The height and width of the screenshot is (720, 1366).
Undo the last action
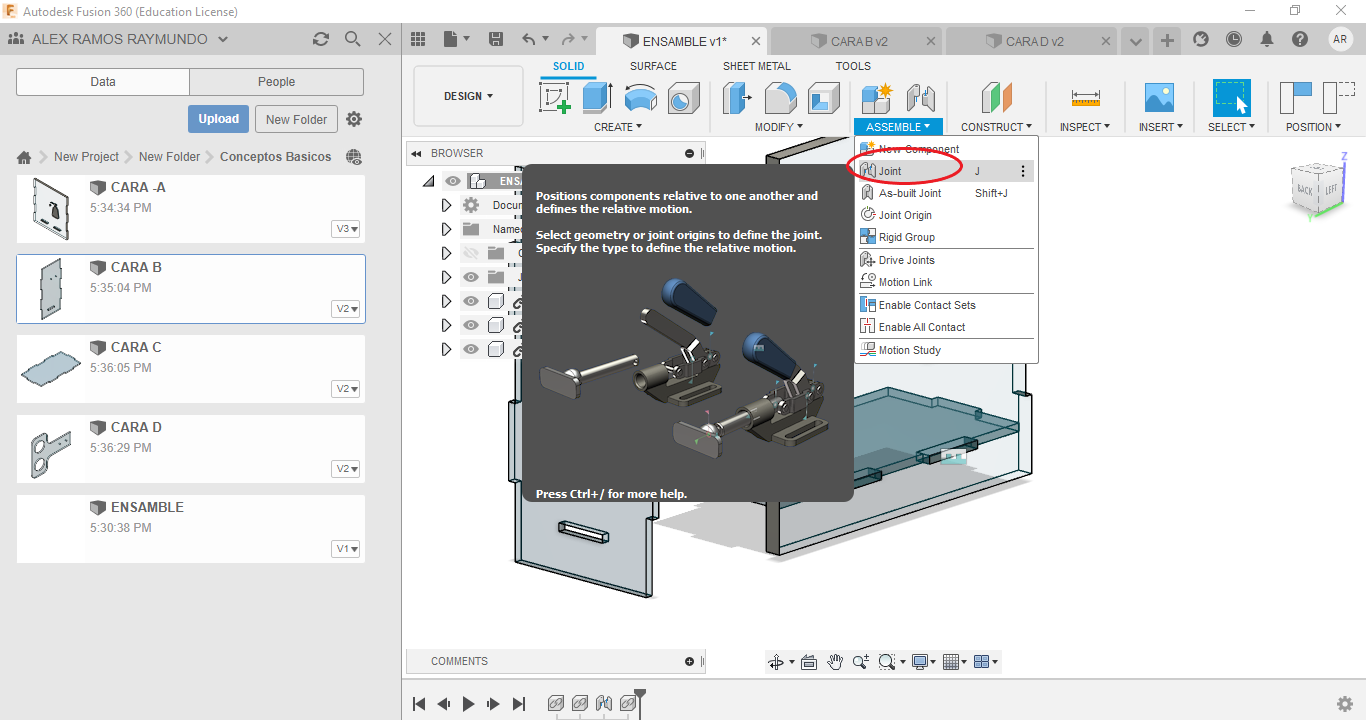pos(528,40)
